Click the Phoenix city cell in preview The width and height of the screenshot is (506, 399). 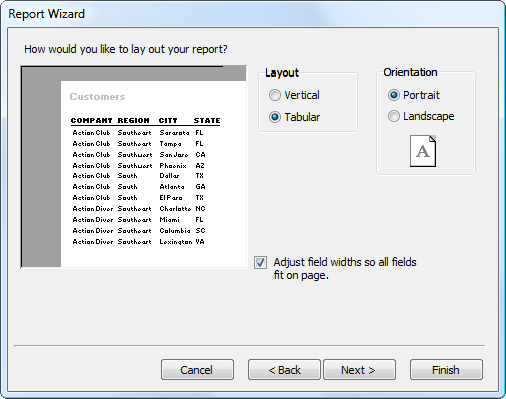pyautogui.click(x=173, y=166)
